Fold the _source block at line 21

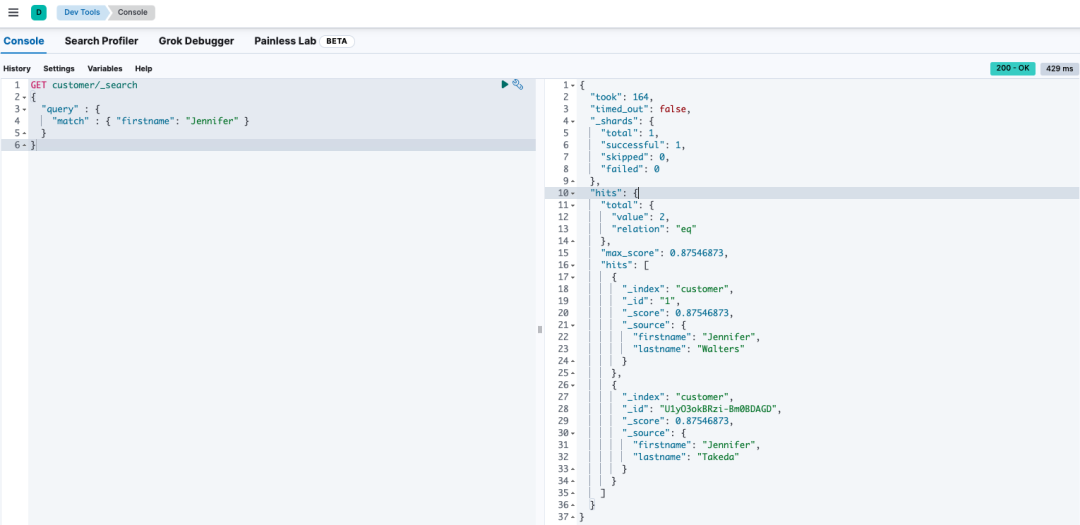tap(573, 325)
